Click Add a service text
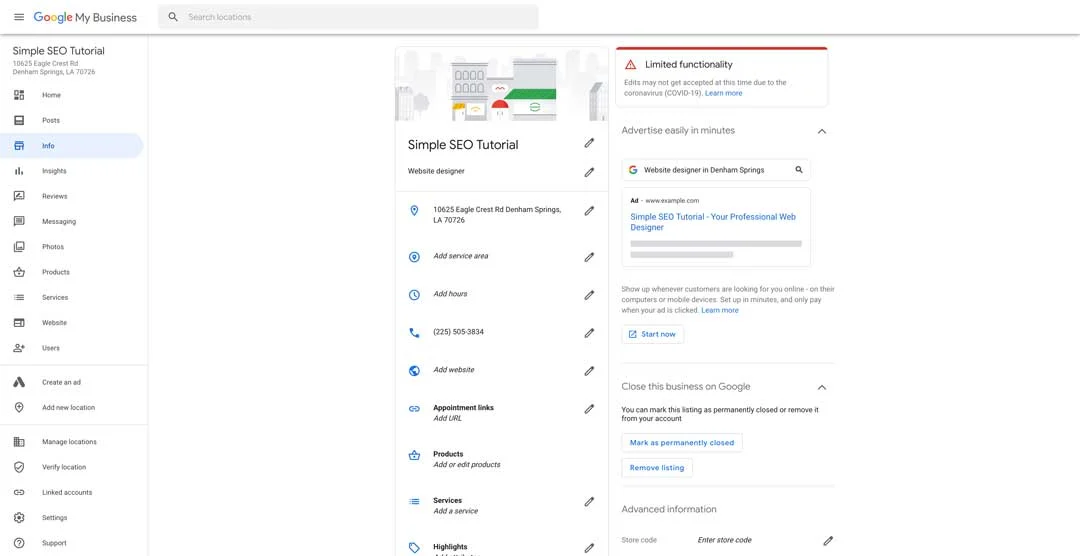 (455, 511)
